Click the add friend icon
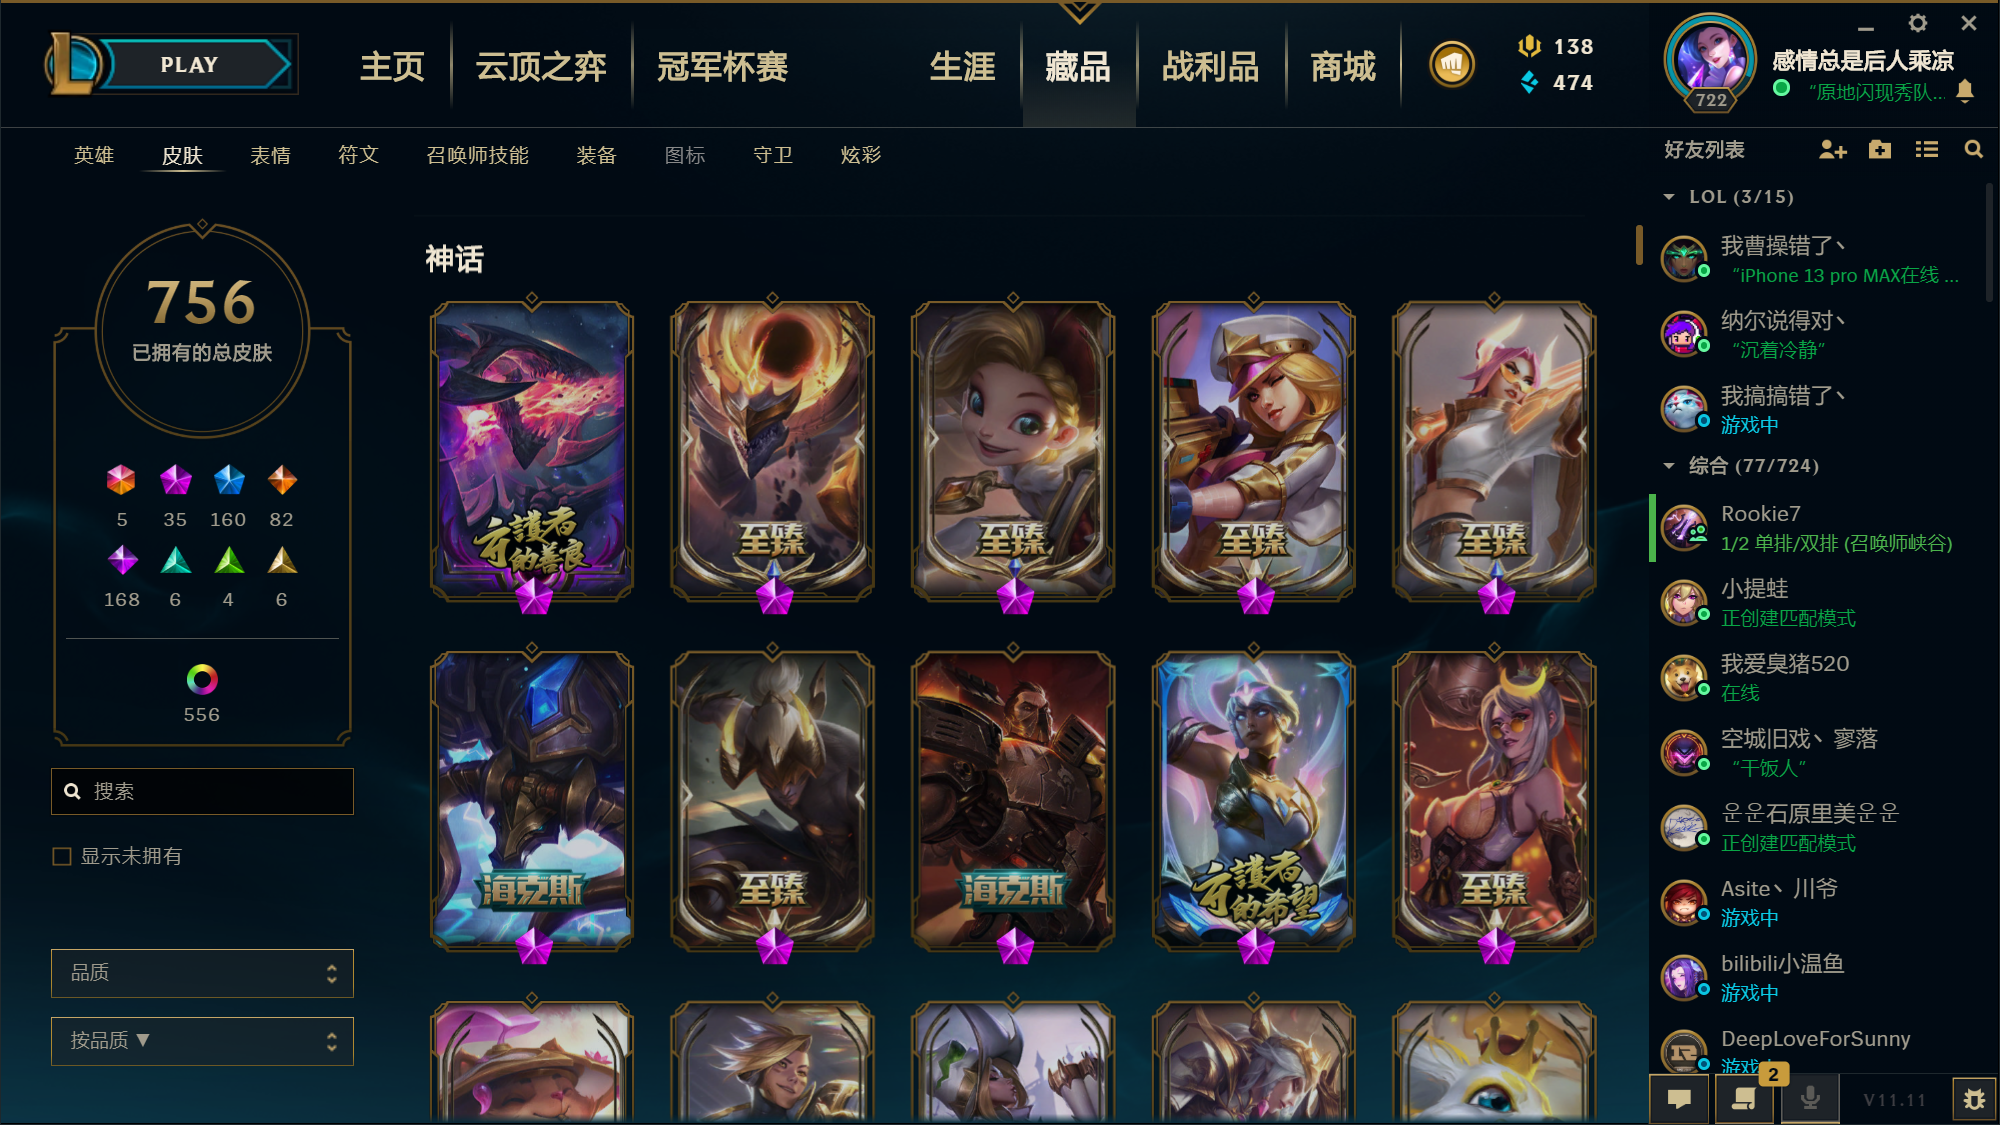 coord(1832,150)
